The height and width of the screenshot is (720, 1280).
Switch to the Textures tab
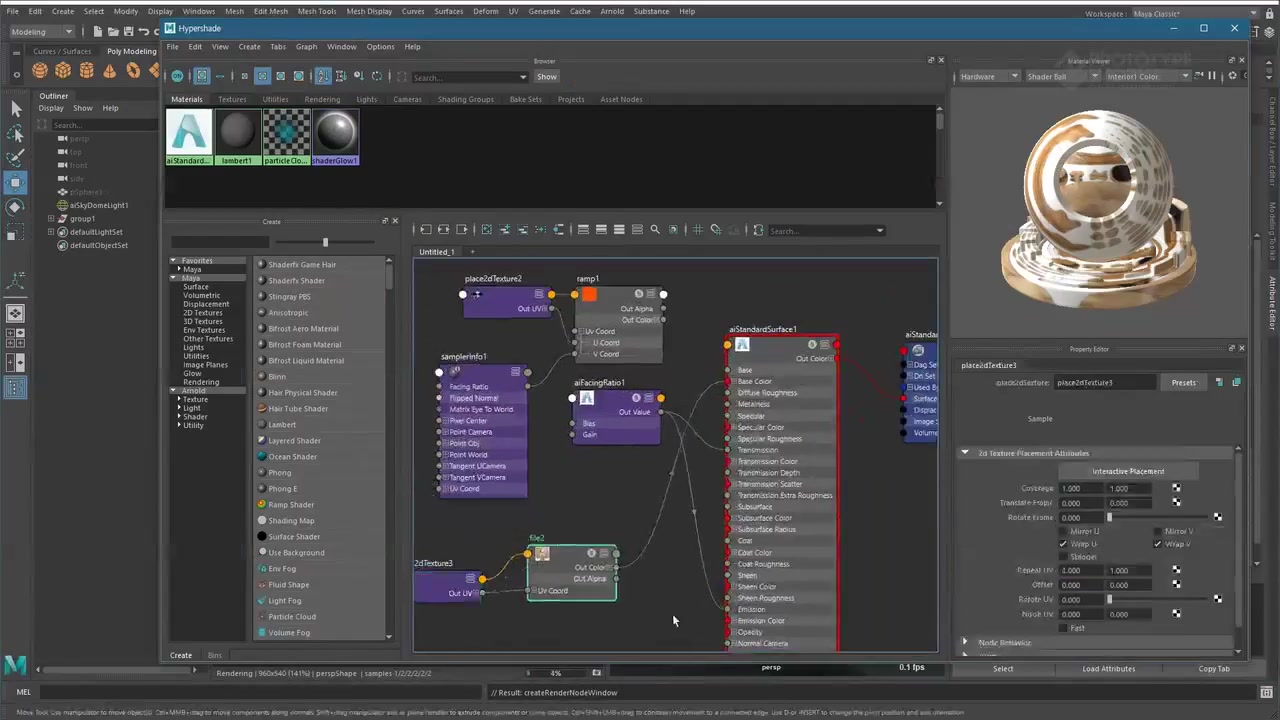[x=232, y=99]
